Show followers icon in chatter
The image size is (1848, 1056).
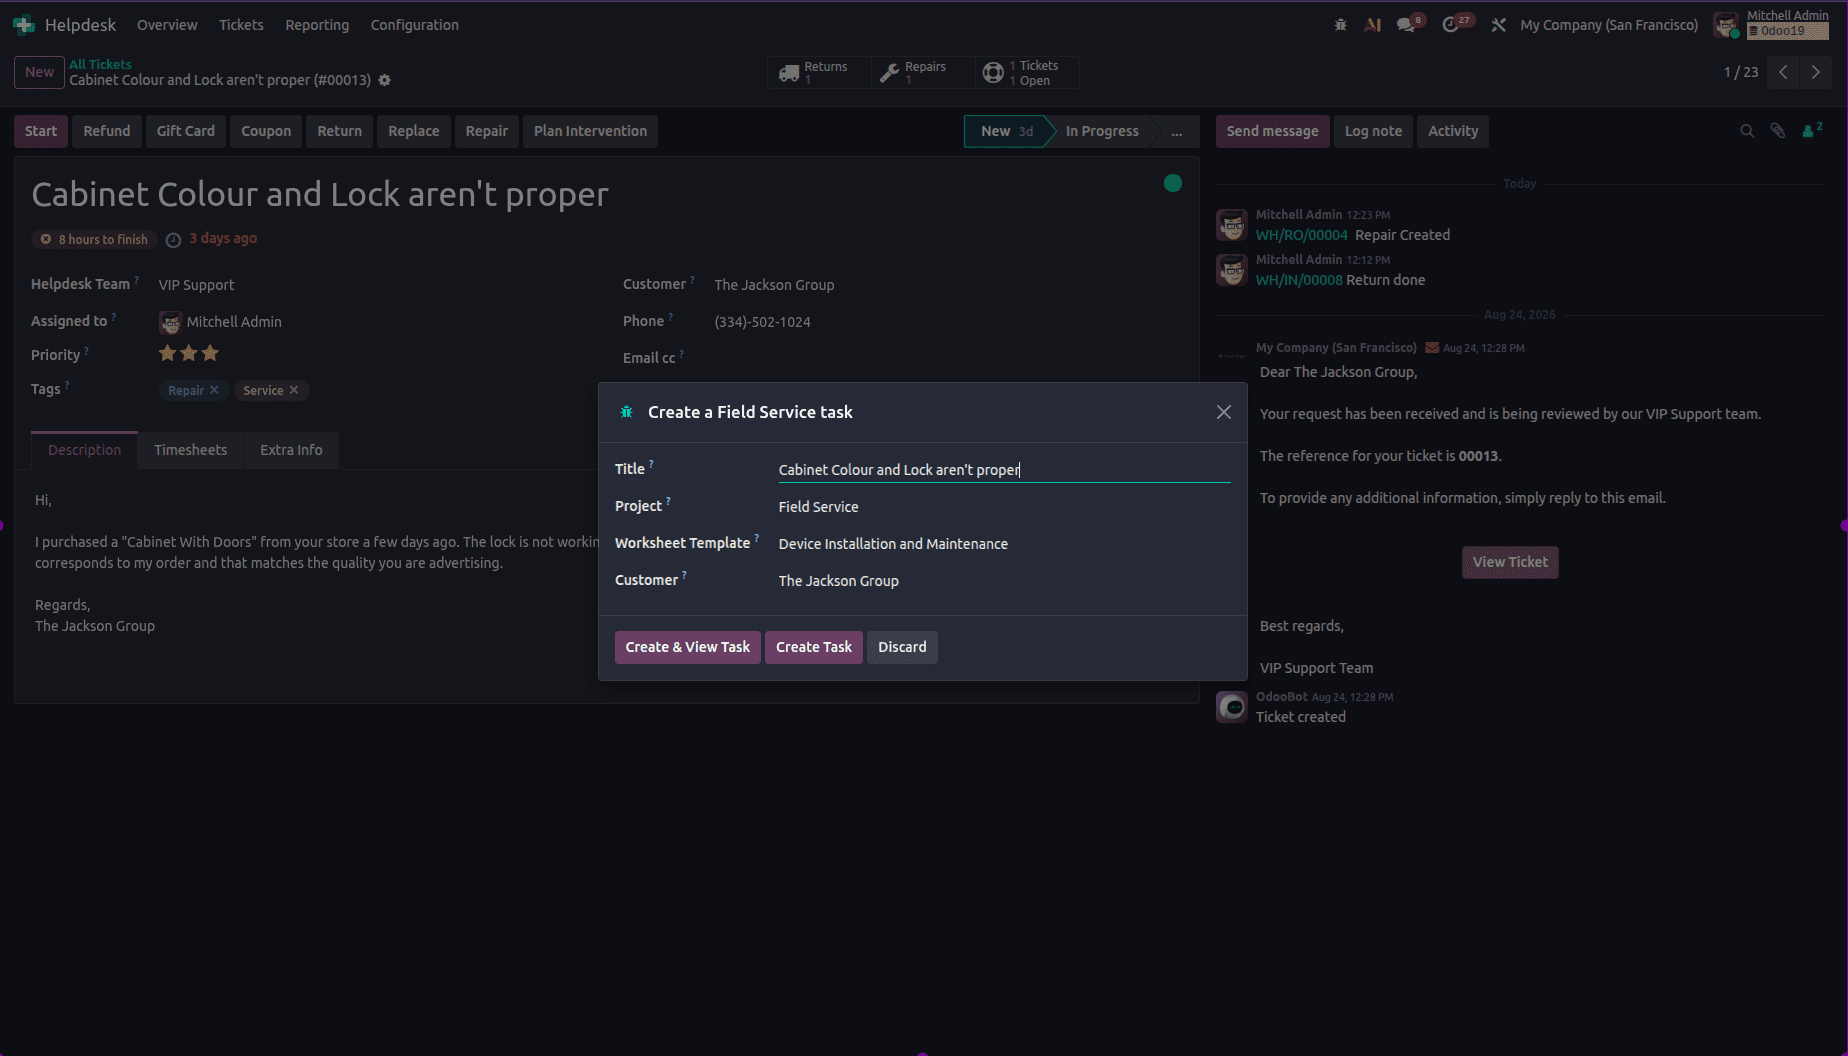pos(1812,131)
